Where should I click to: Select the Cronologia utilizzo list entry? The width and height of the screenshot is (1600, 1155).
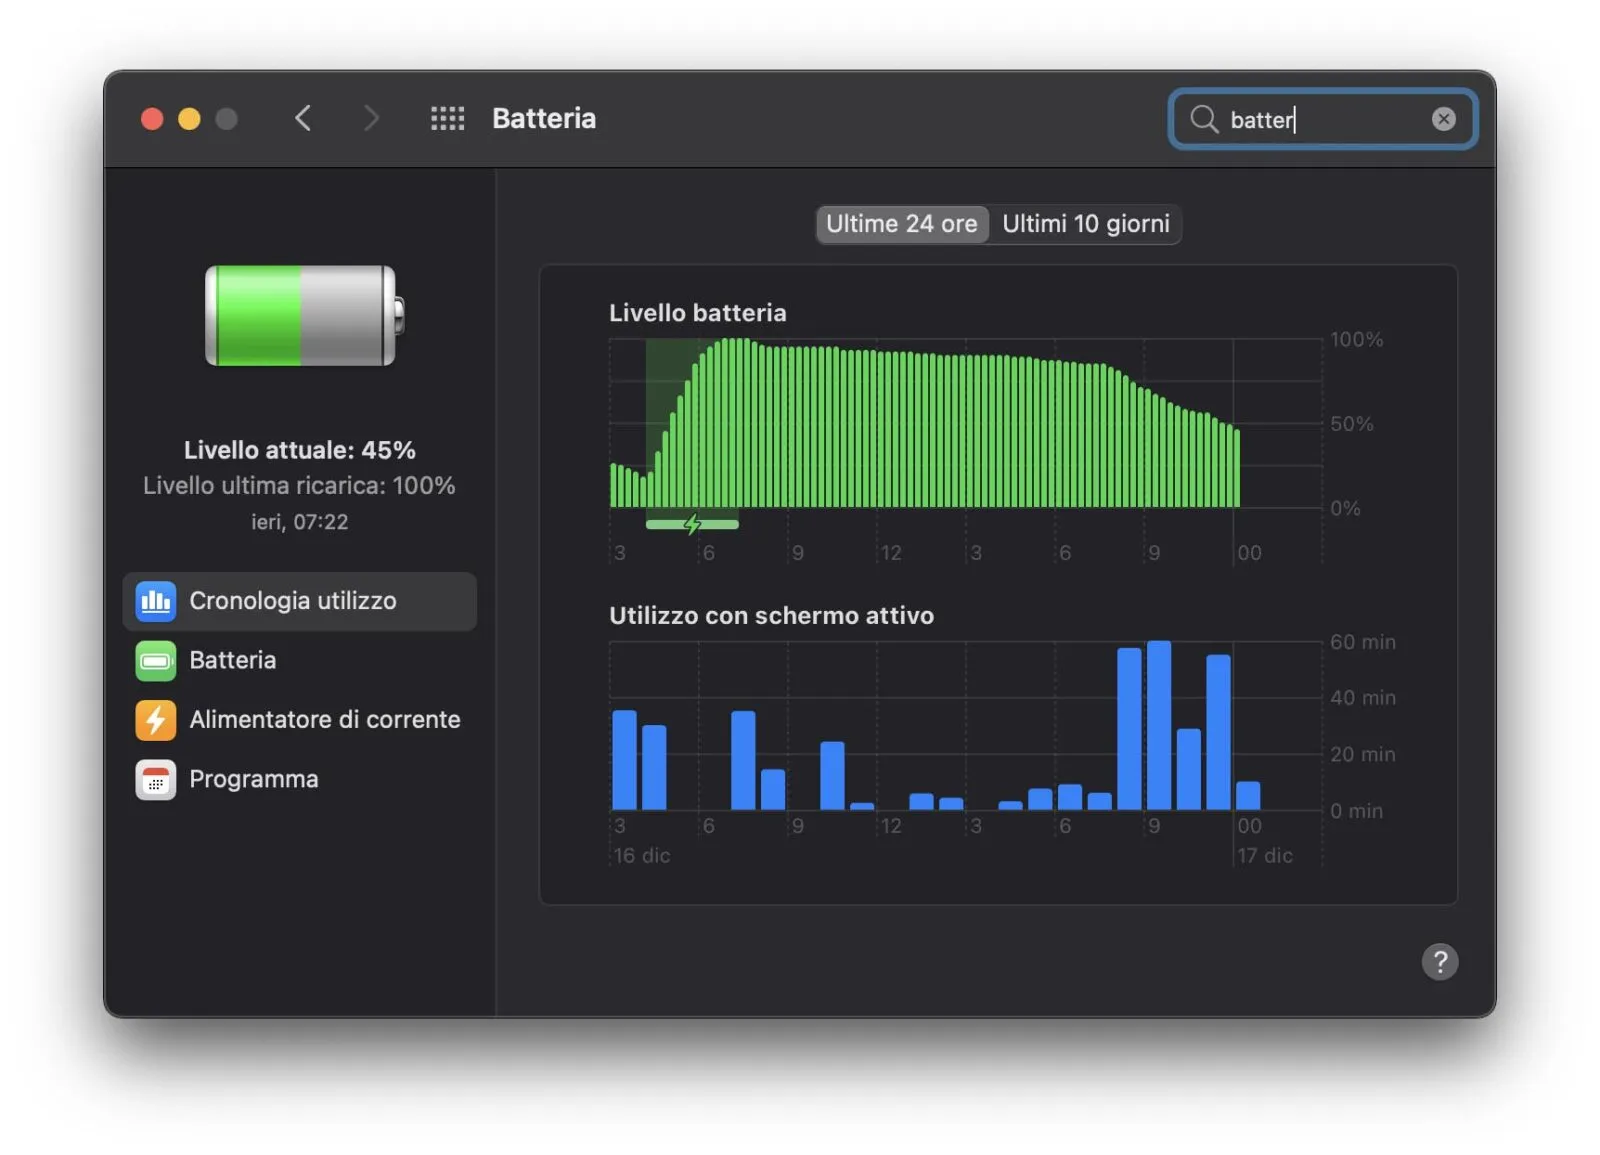[x=293, y=601]
